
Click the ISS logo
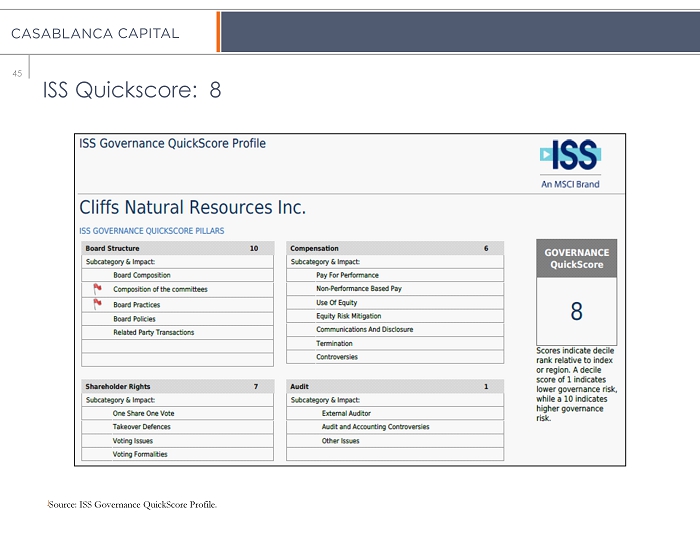pyautogui.click(x=570, y=156)
